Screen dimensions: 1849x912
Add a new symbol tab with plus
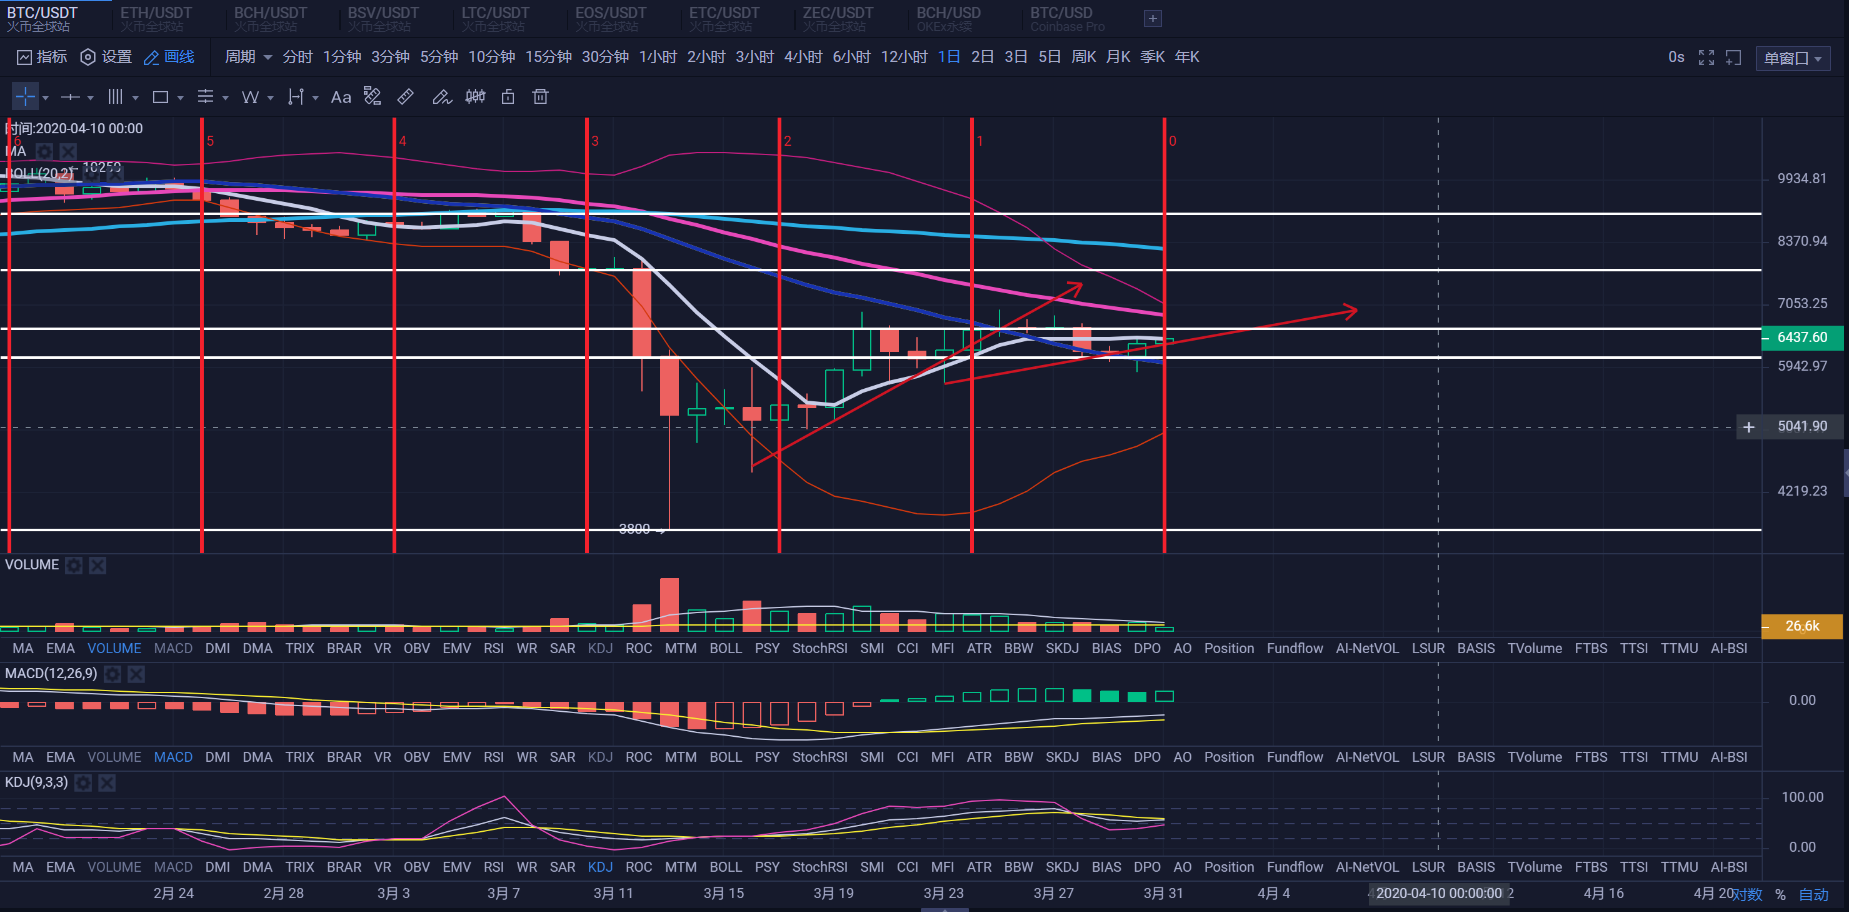tap(1152, 18)
